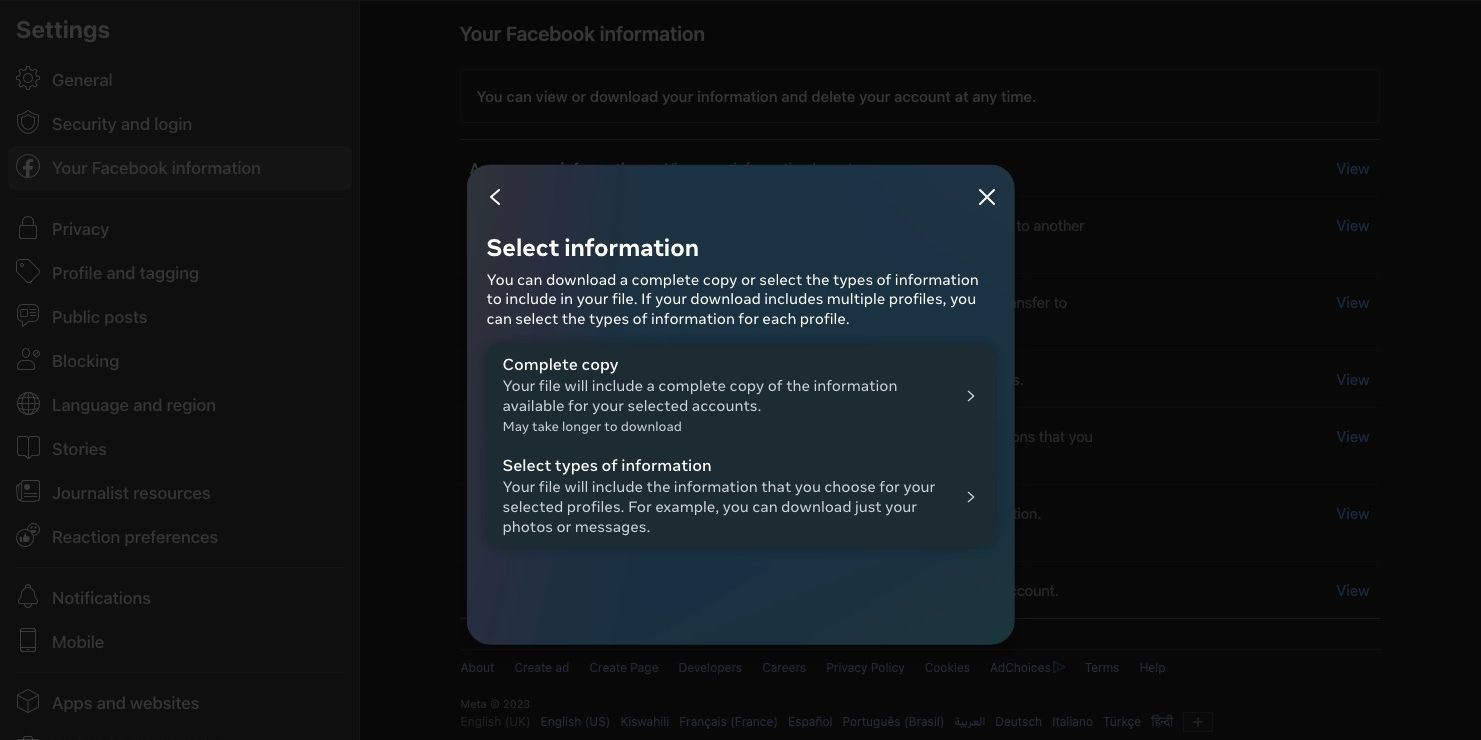Click the plus to show more languages
Viewport: 1481px width, 740px height.
click(x=1196, y=721)
